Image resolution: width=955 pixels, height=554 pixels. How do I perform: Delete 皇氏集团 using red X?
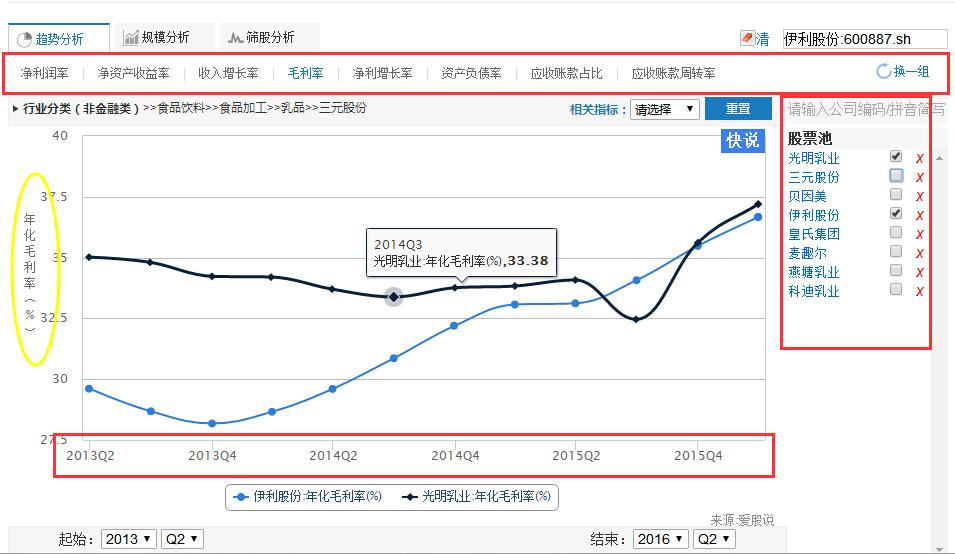[920, 234]
